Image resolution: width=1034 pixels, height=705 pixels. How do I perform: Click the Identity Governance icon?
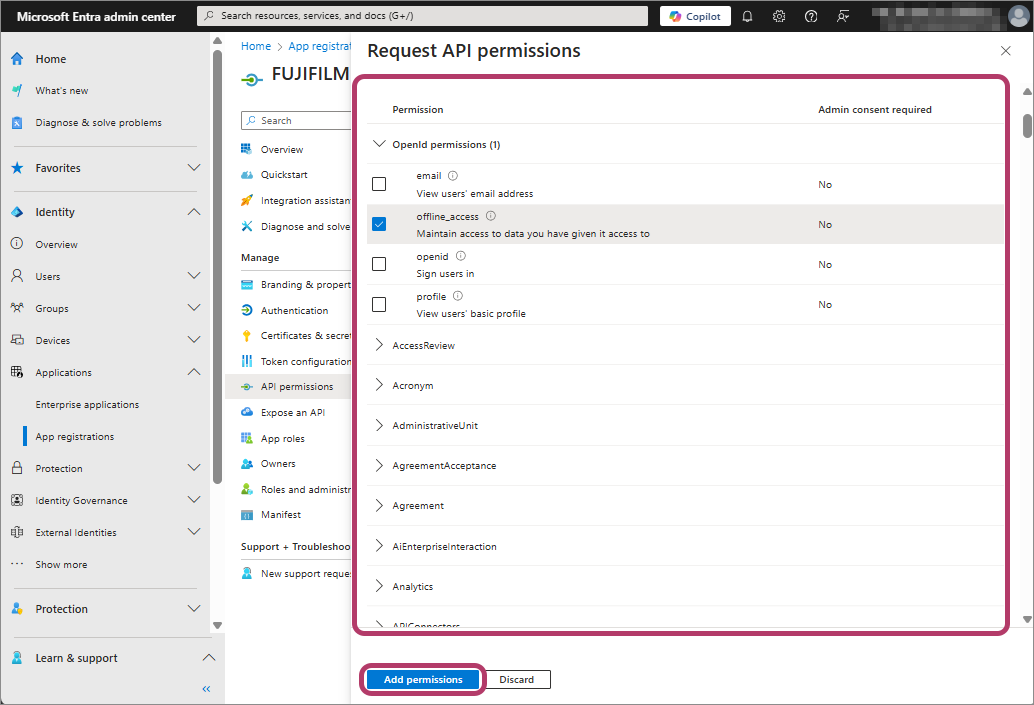[17, 501]
